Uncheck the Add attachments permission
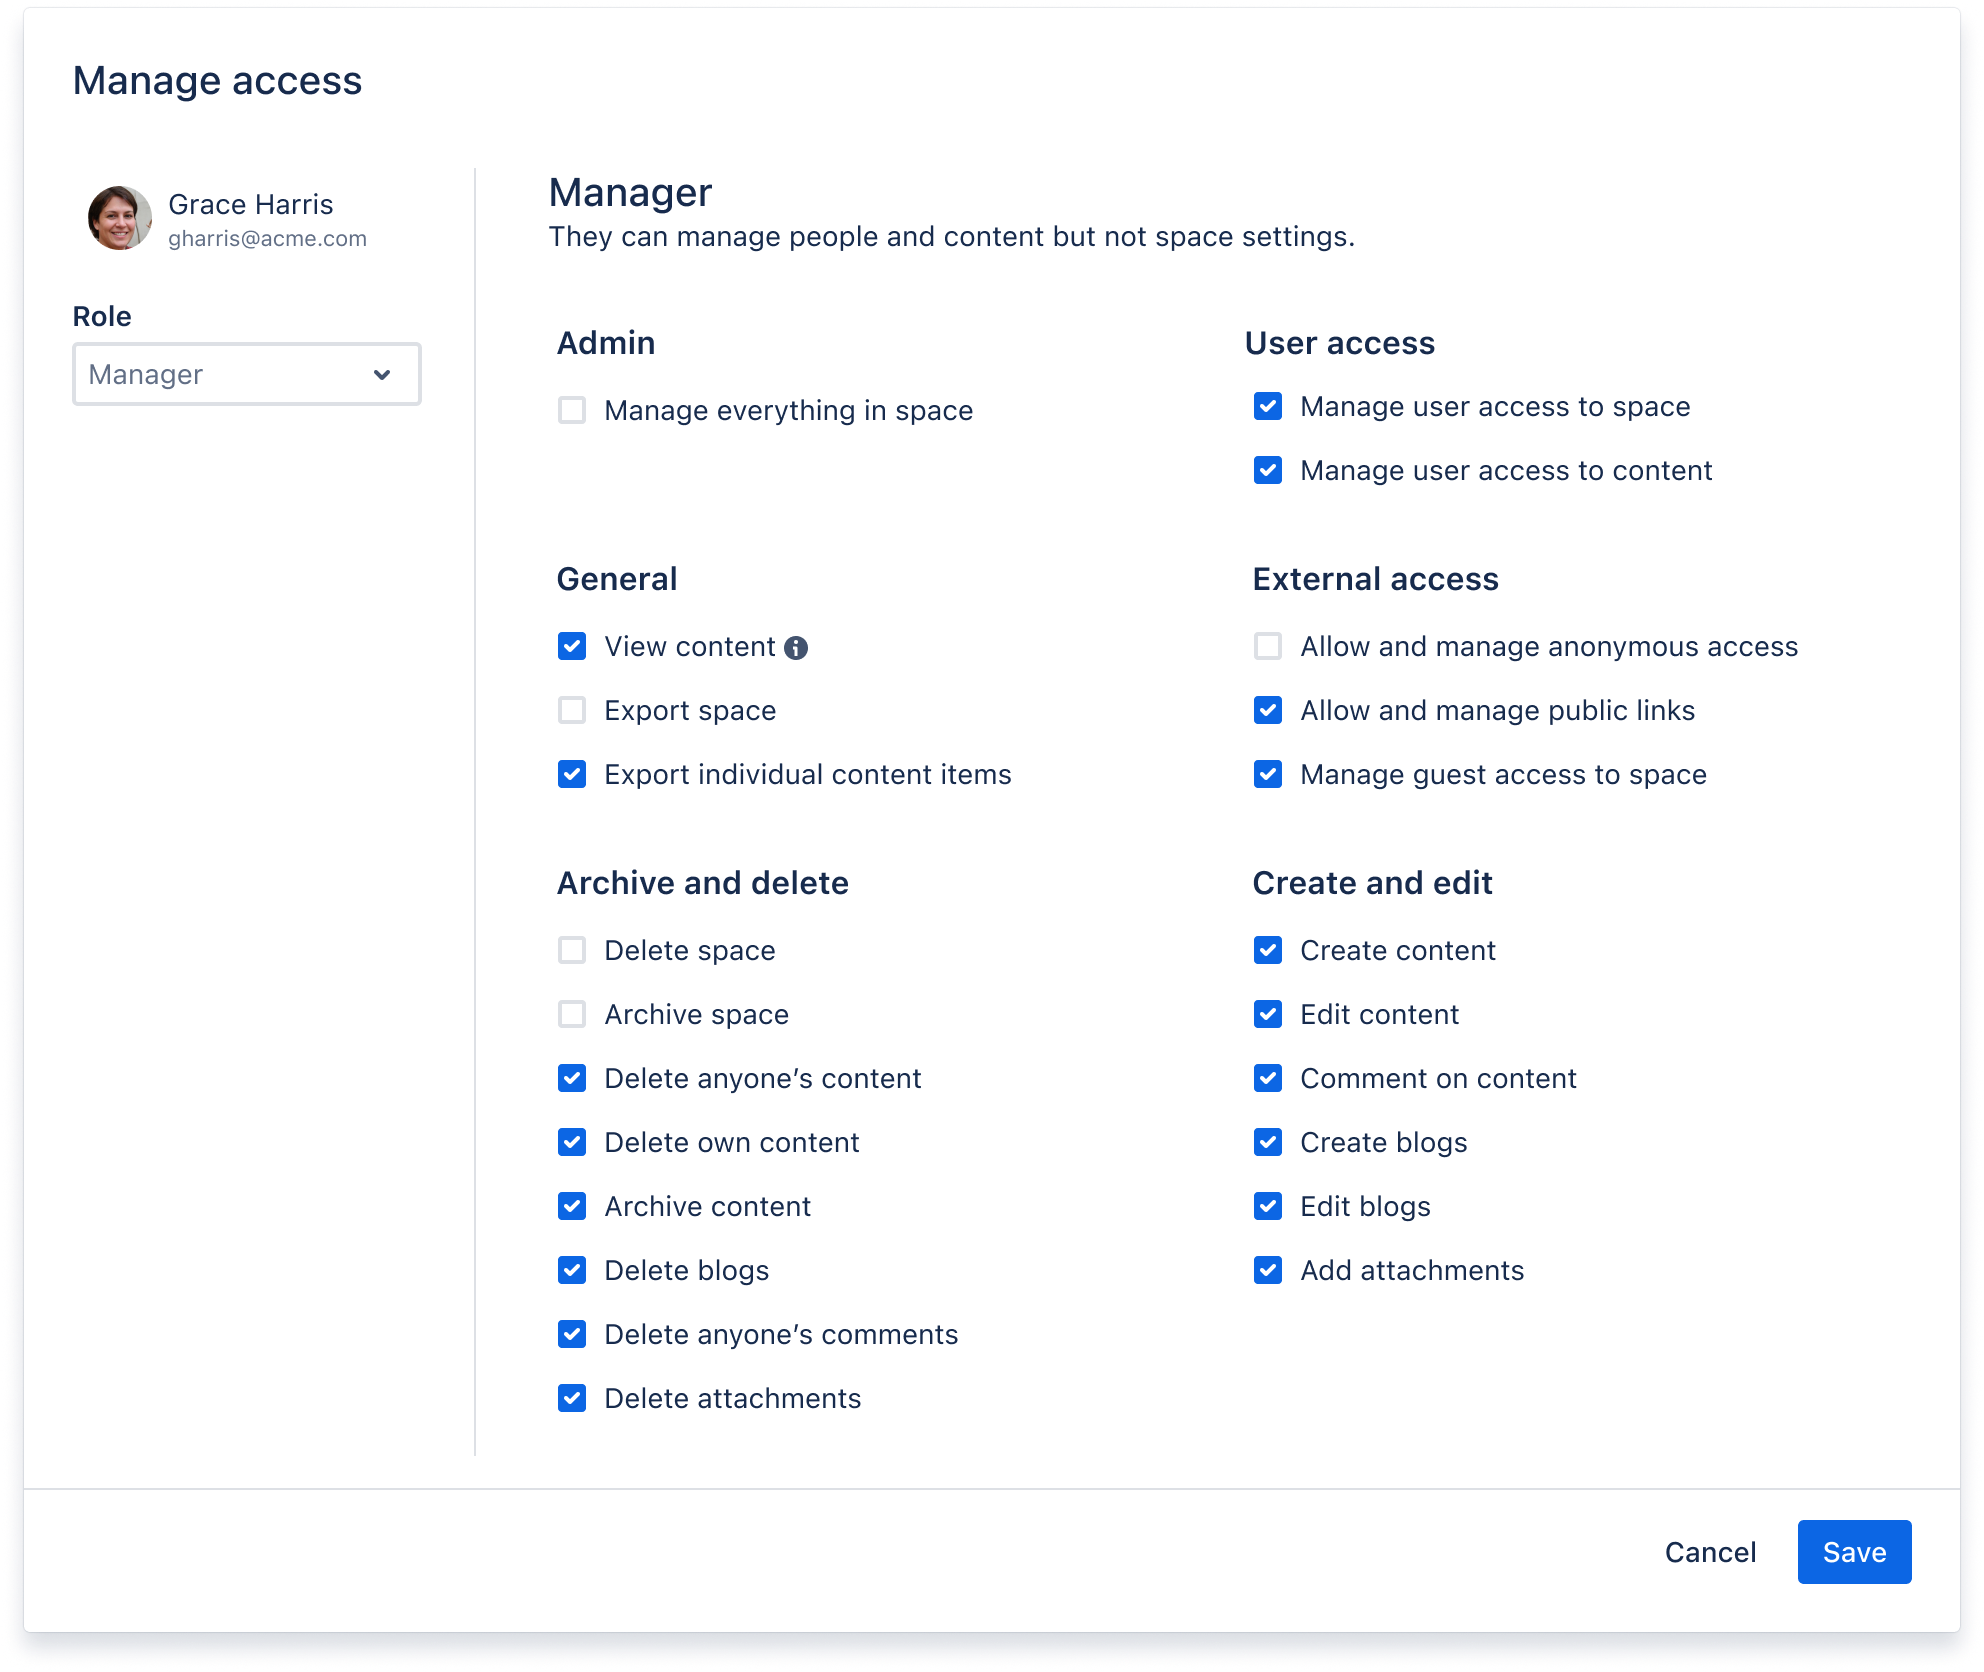 (x=1267, y=1270)
